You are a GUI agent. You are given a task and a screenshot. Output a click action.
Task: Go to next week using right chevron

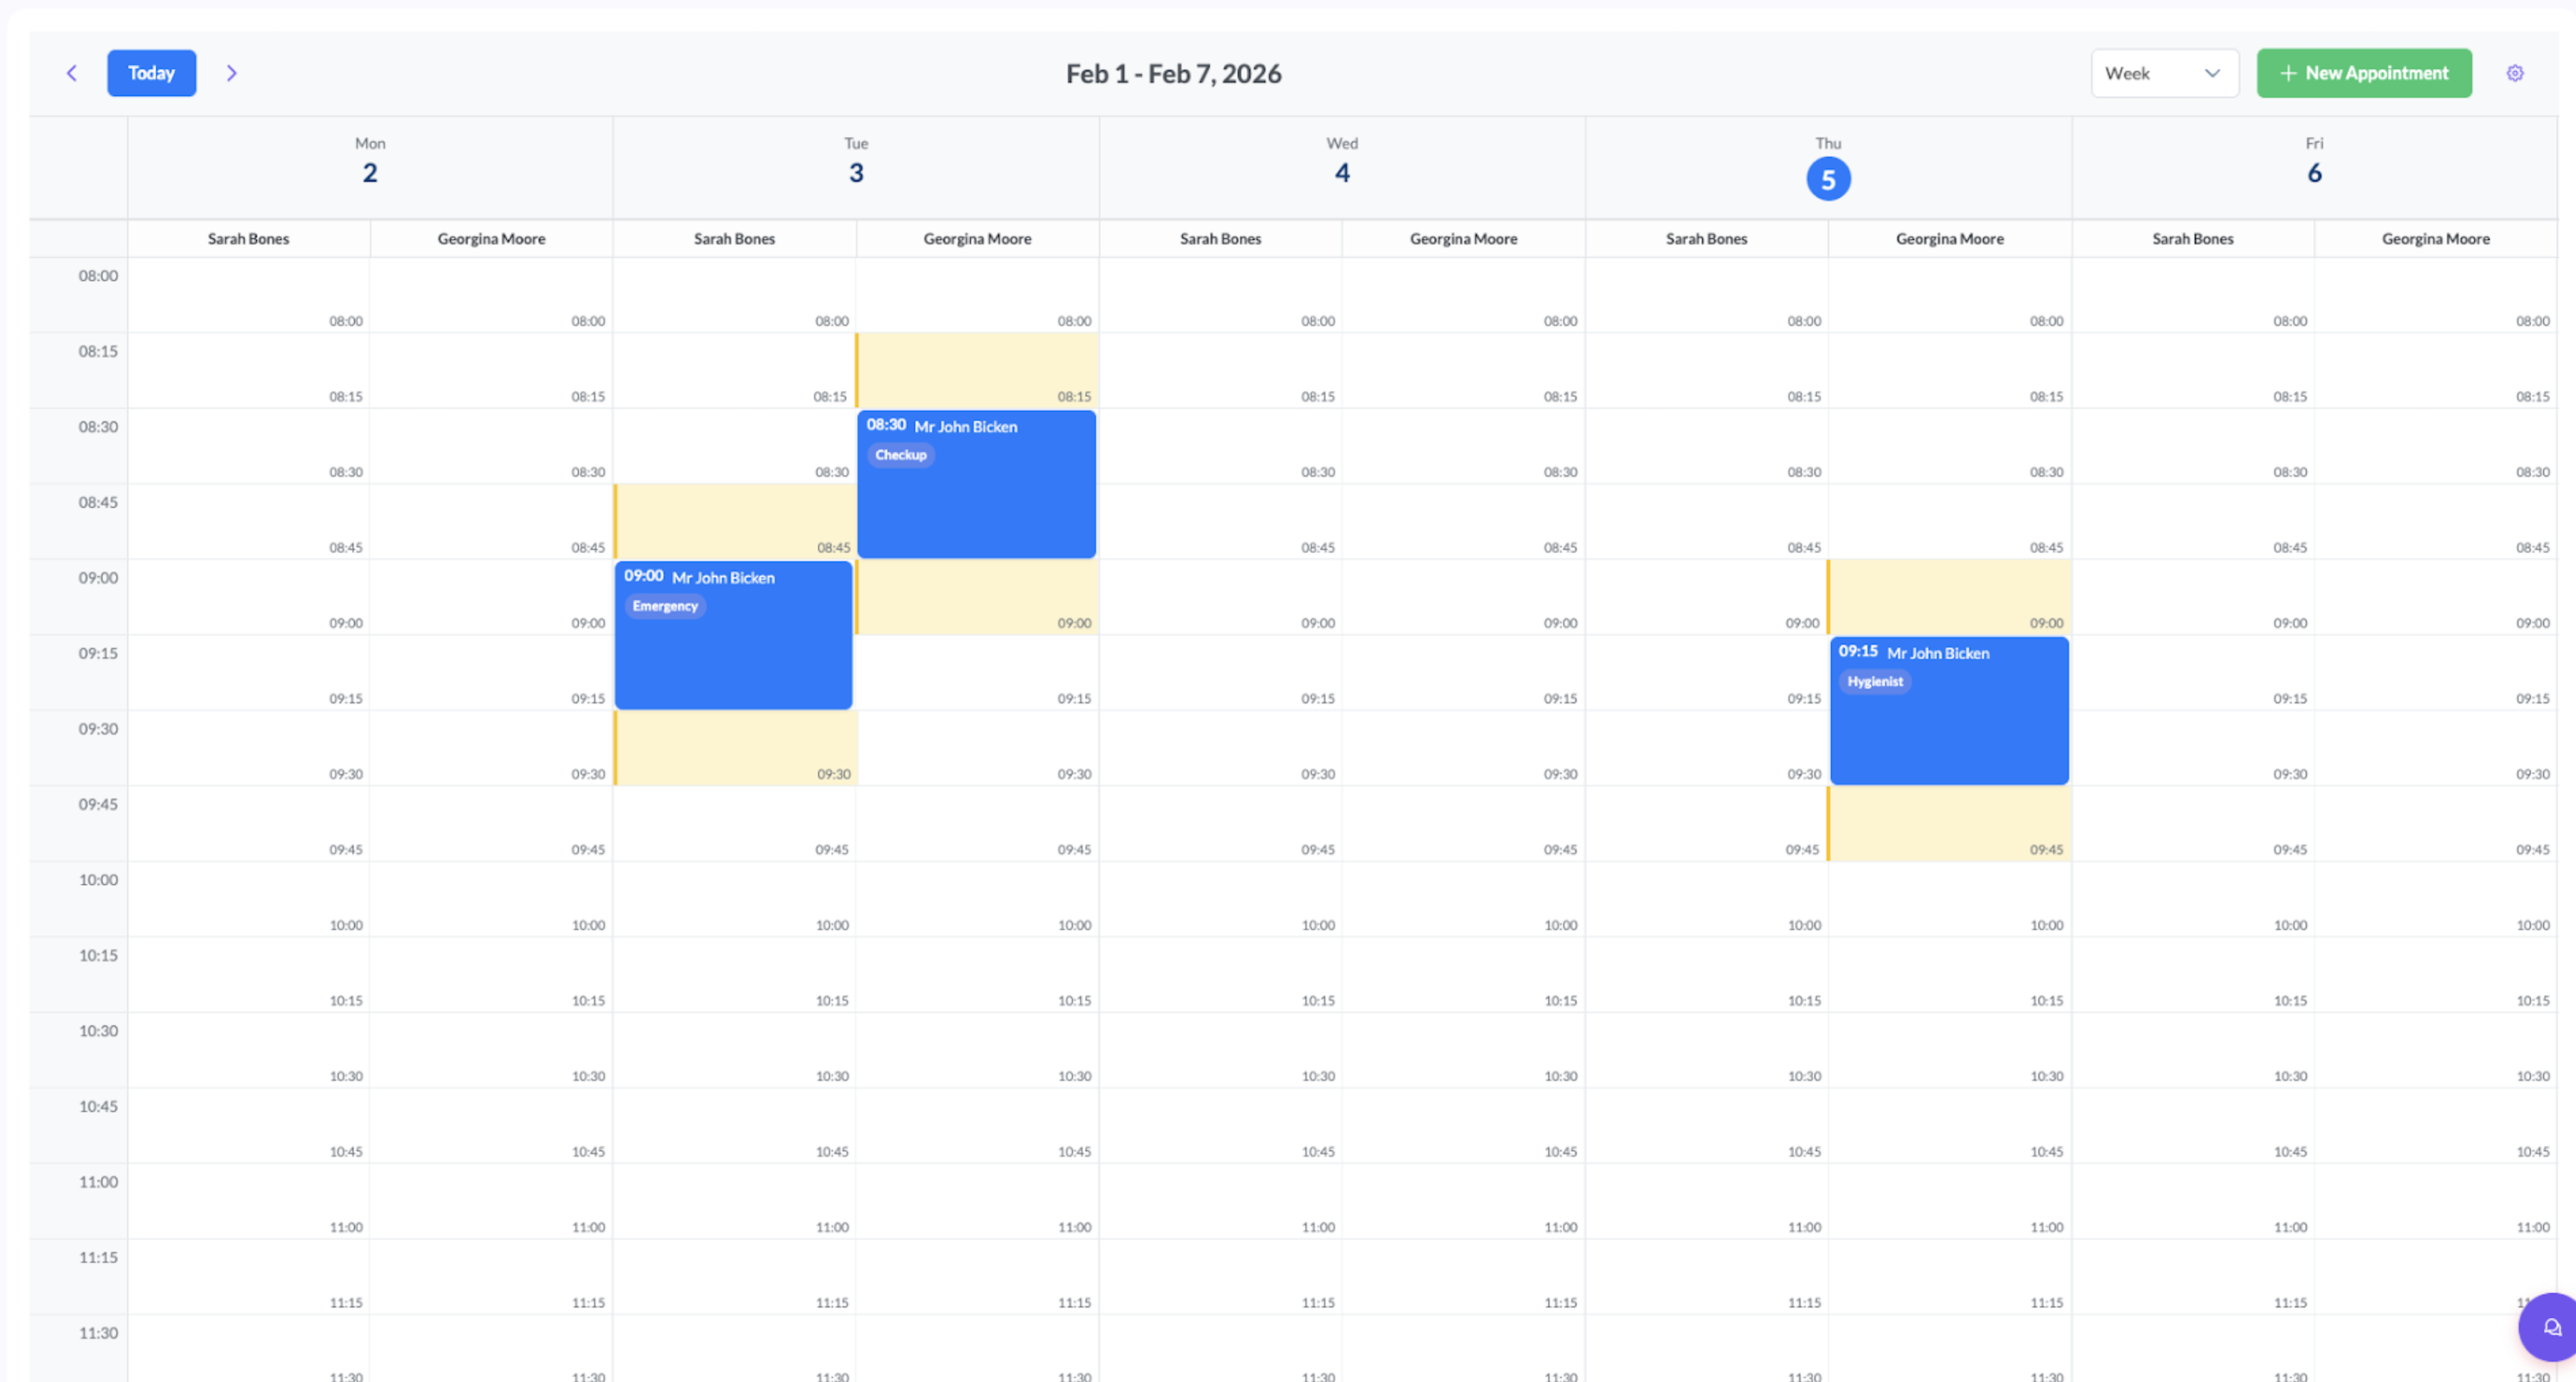(x=231, y=73)
